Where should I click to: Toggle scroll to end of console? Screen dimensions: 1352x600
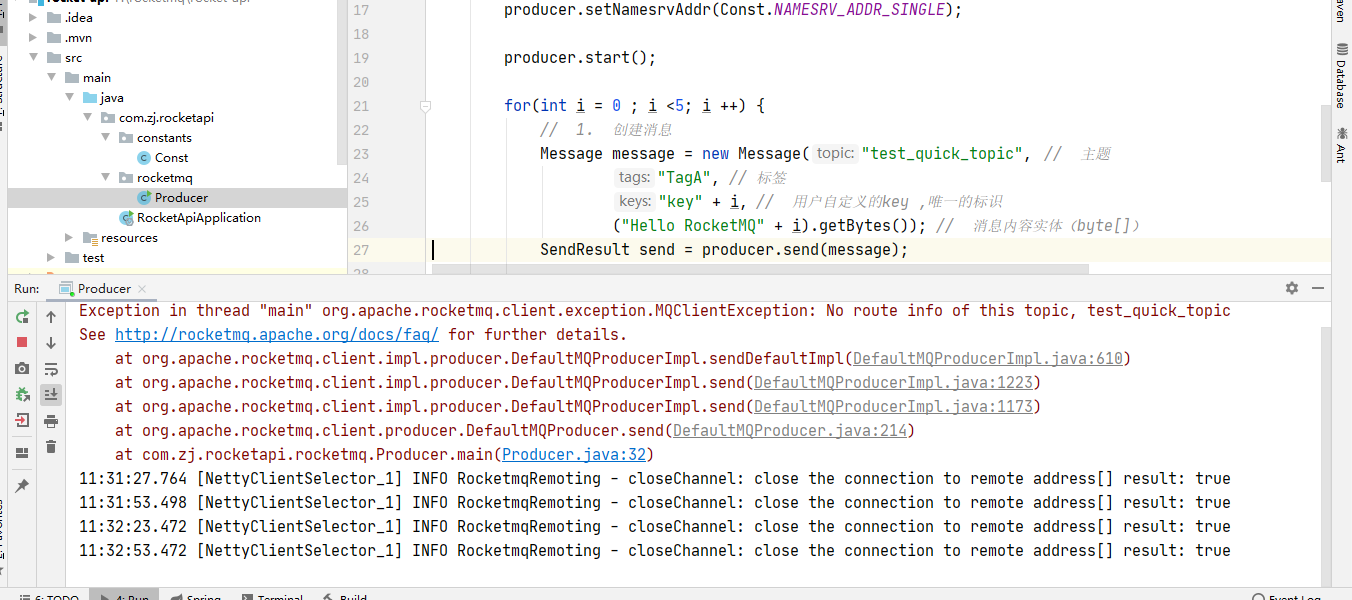click(51, 395)
